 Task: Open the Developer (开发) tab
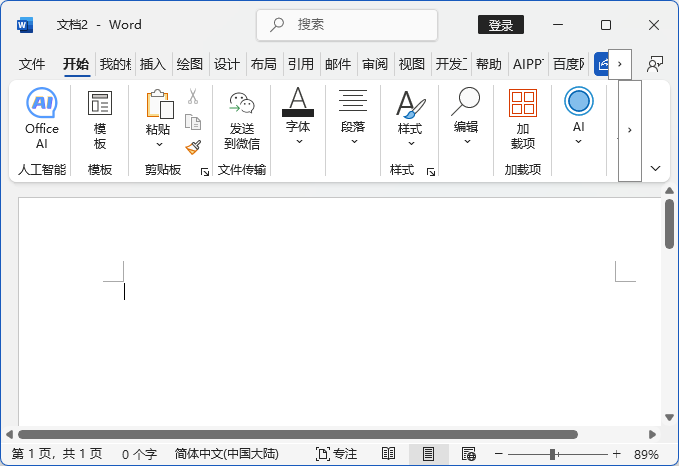(451, 64)
